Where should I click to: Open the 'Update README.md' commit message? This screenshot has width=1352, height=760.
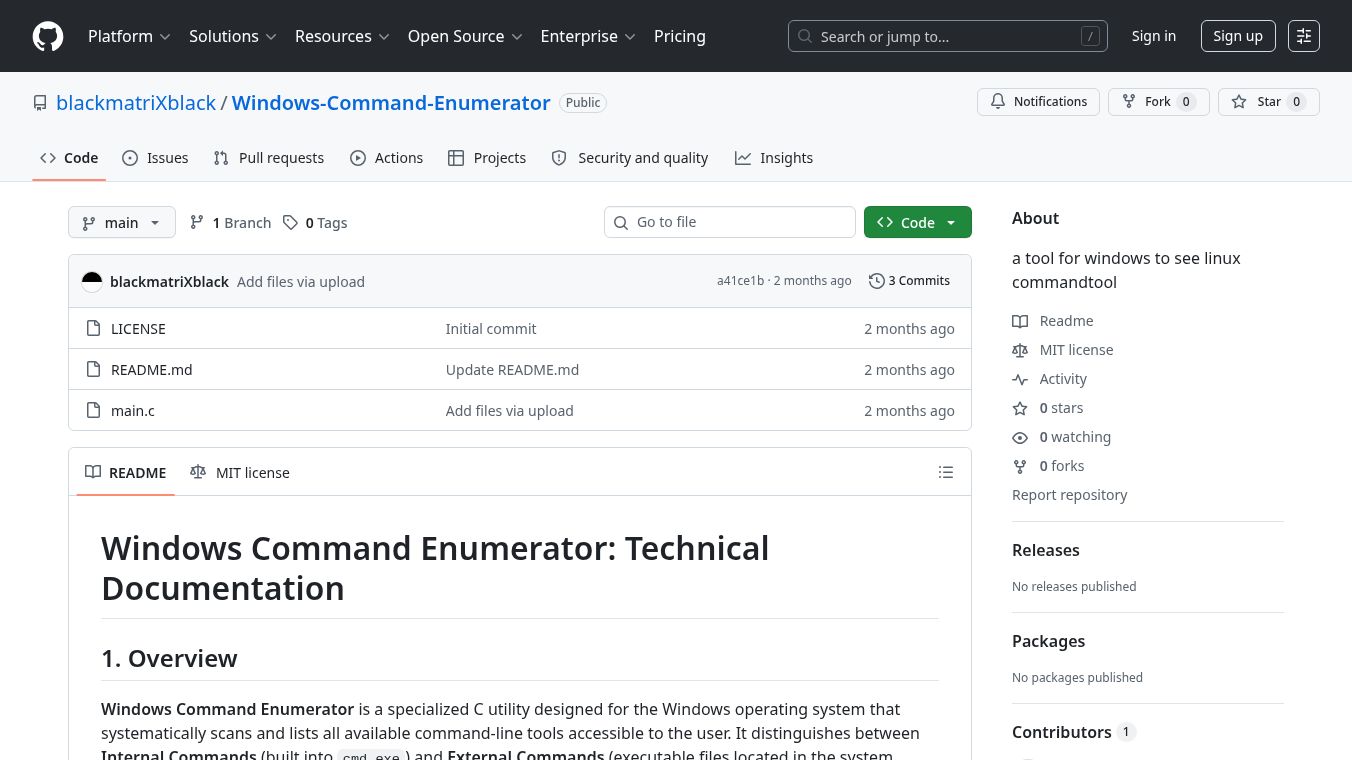click(512, 370)
